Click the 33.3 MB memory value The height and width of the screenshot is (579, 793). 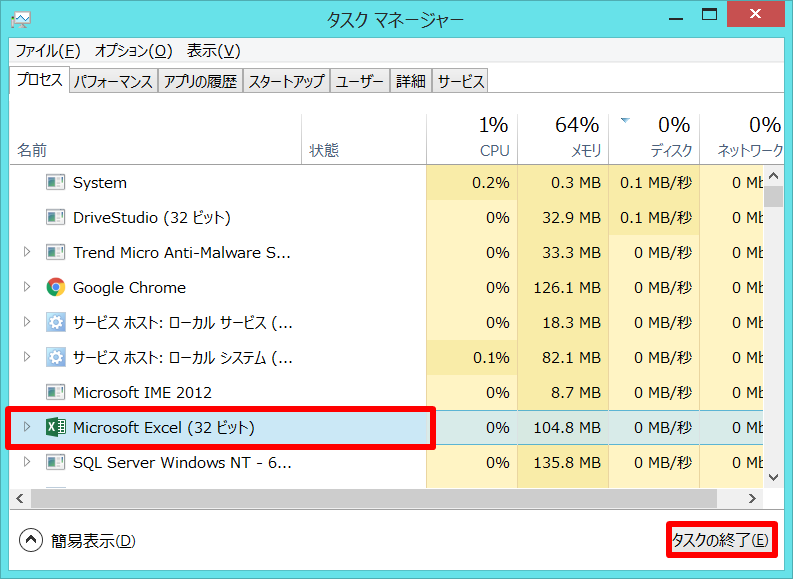pyautogui.click(x=571, y=252)
